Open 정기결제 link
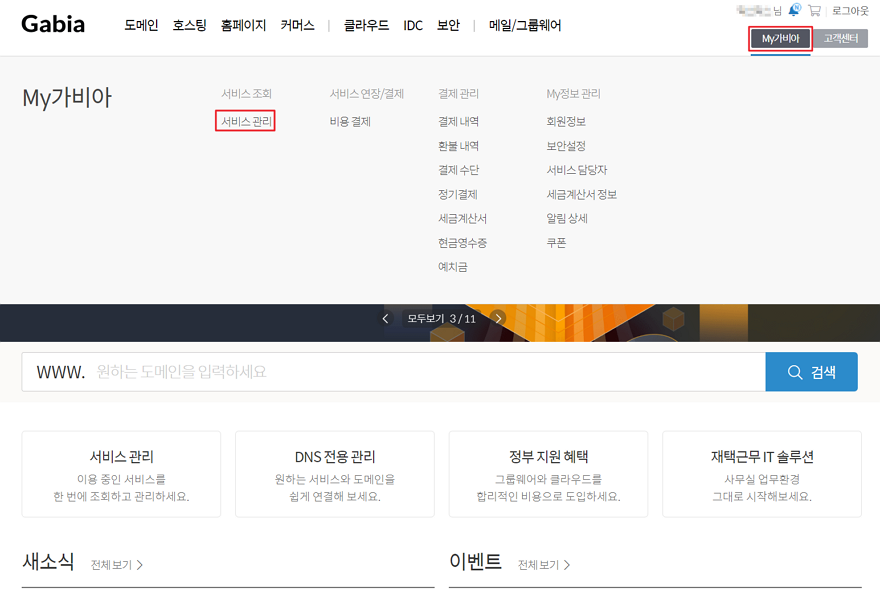Image resolution: width=880 pixels, height=600 pixels. pos(458,194)
